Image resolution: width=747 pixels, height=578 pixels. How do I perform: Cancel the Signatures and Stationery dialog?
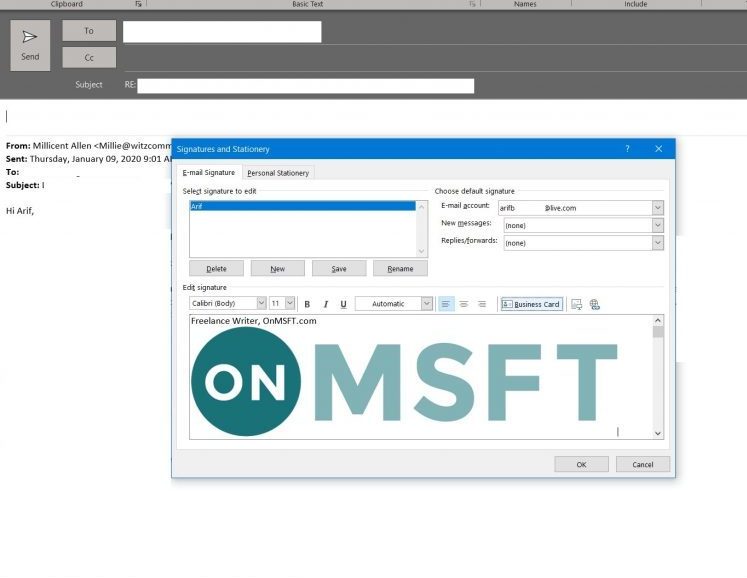tap(643, 464)
